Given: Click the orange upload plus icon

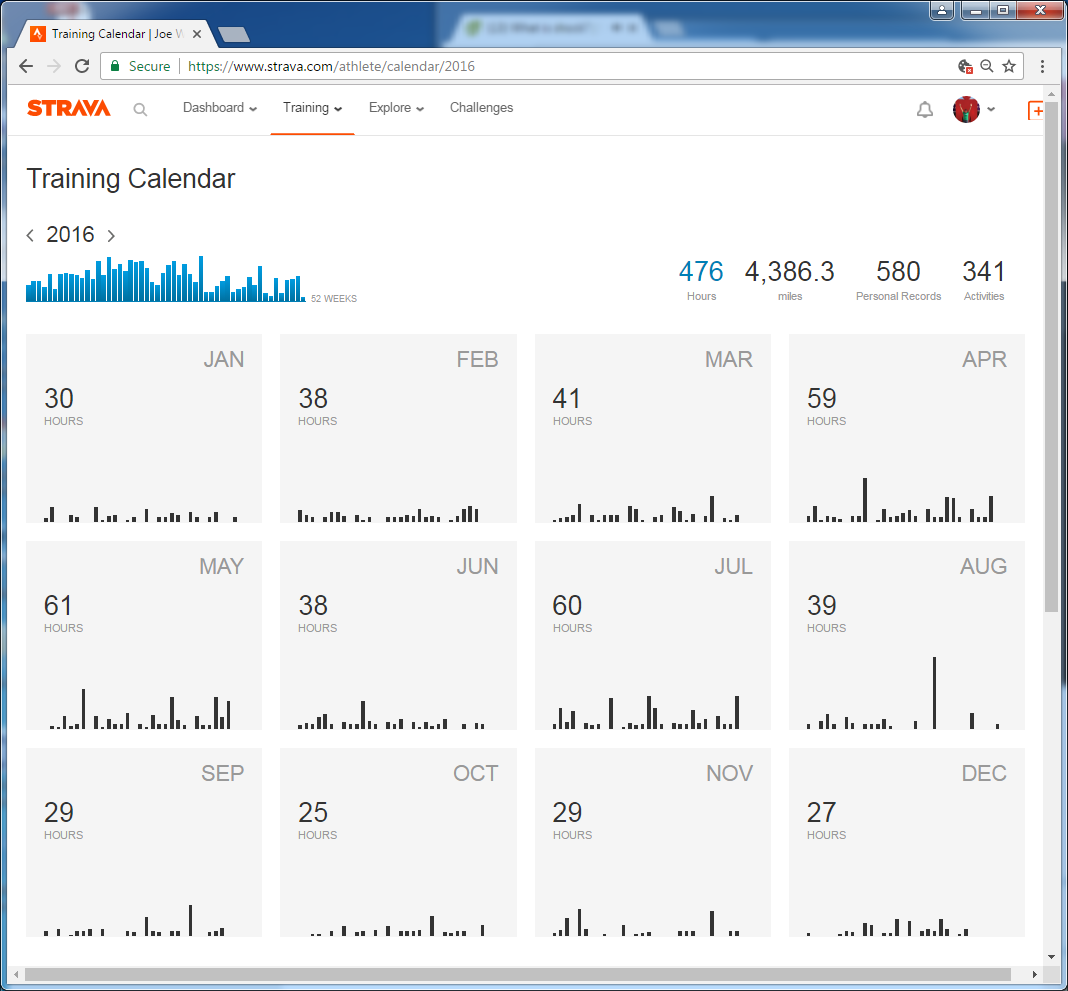Looking at the screenshot, I should 1036,110.
